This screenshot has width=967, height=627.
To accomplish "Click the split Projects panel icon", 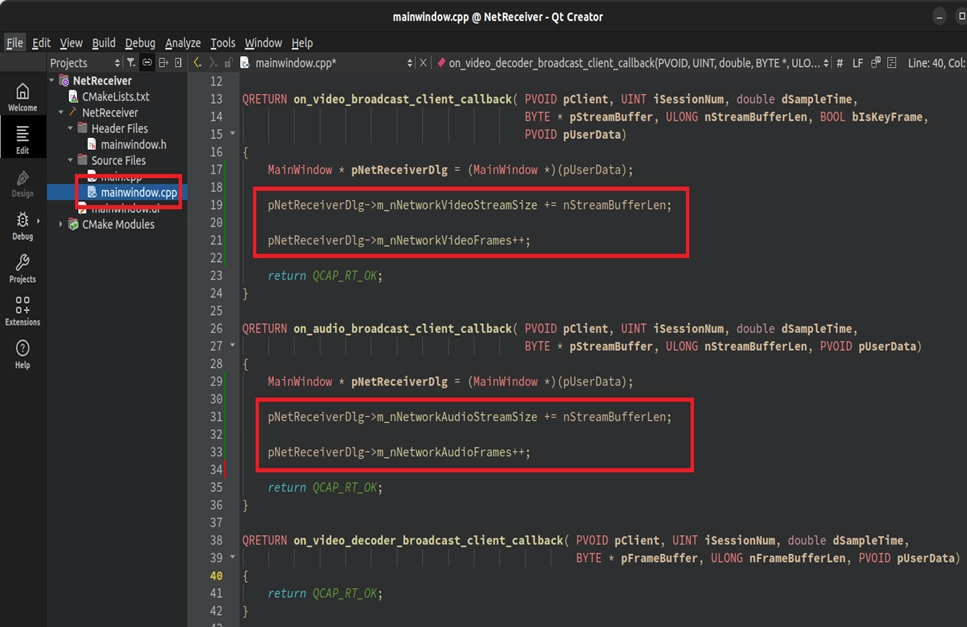I will click(x=163, y=62).
